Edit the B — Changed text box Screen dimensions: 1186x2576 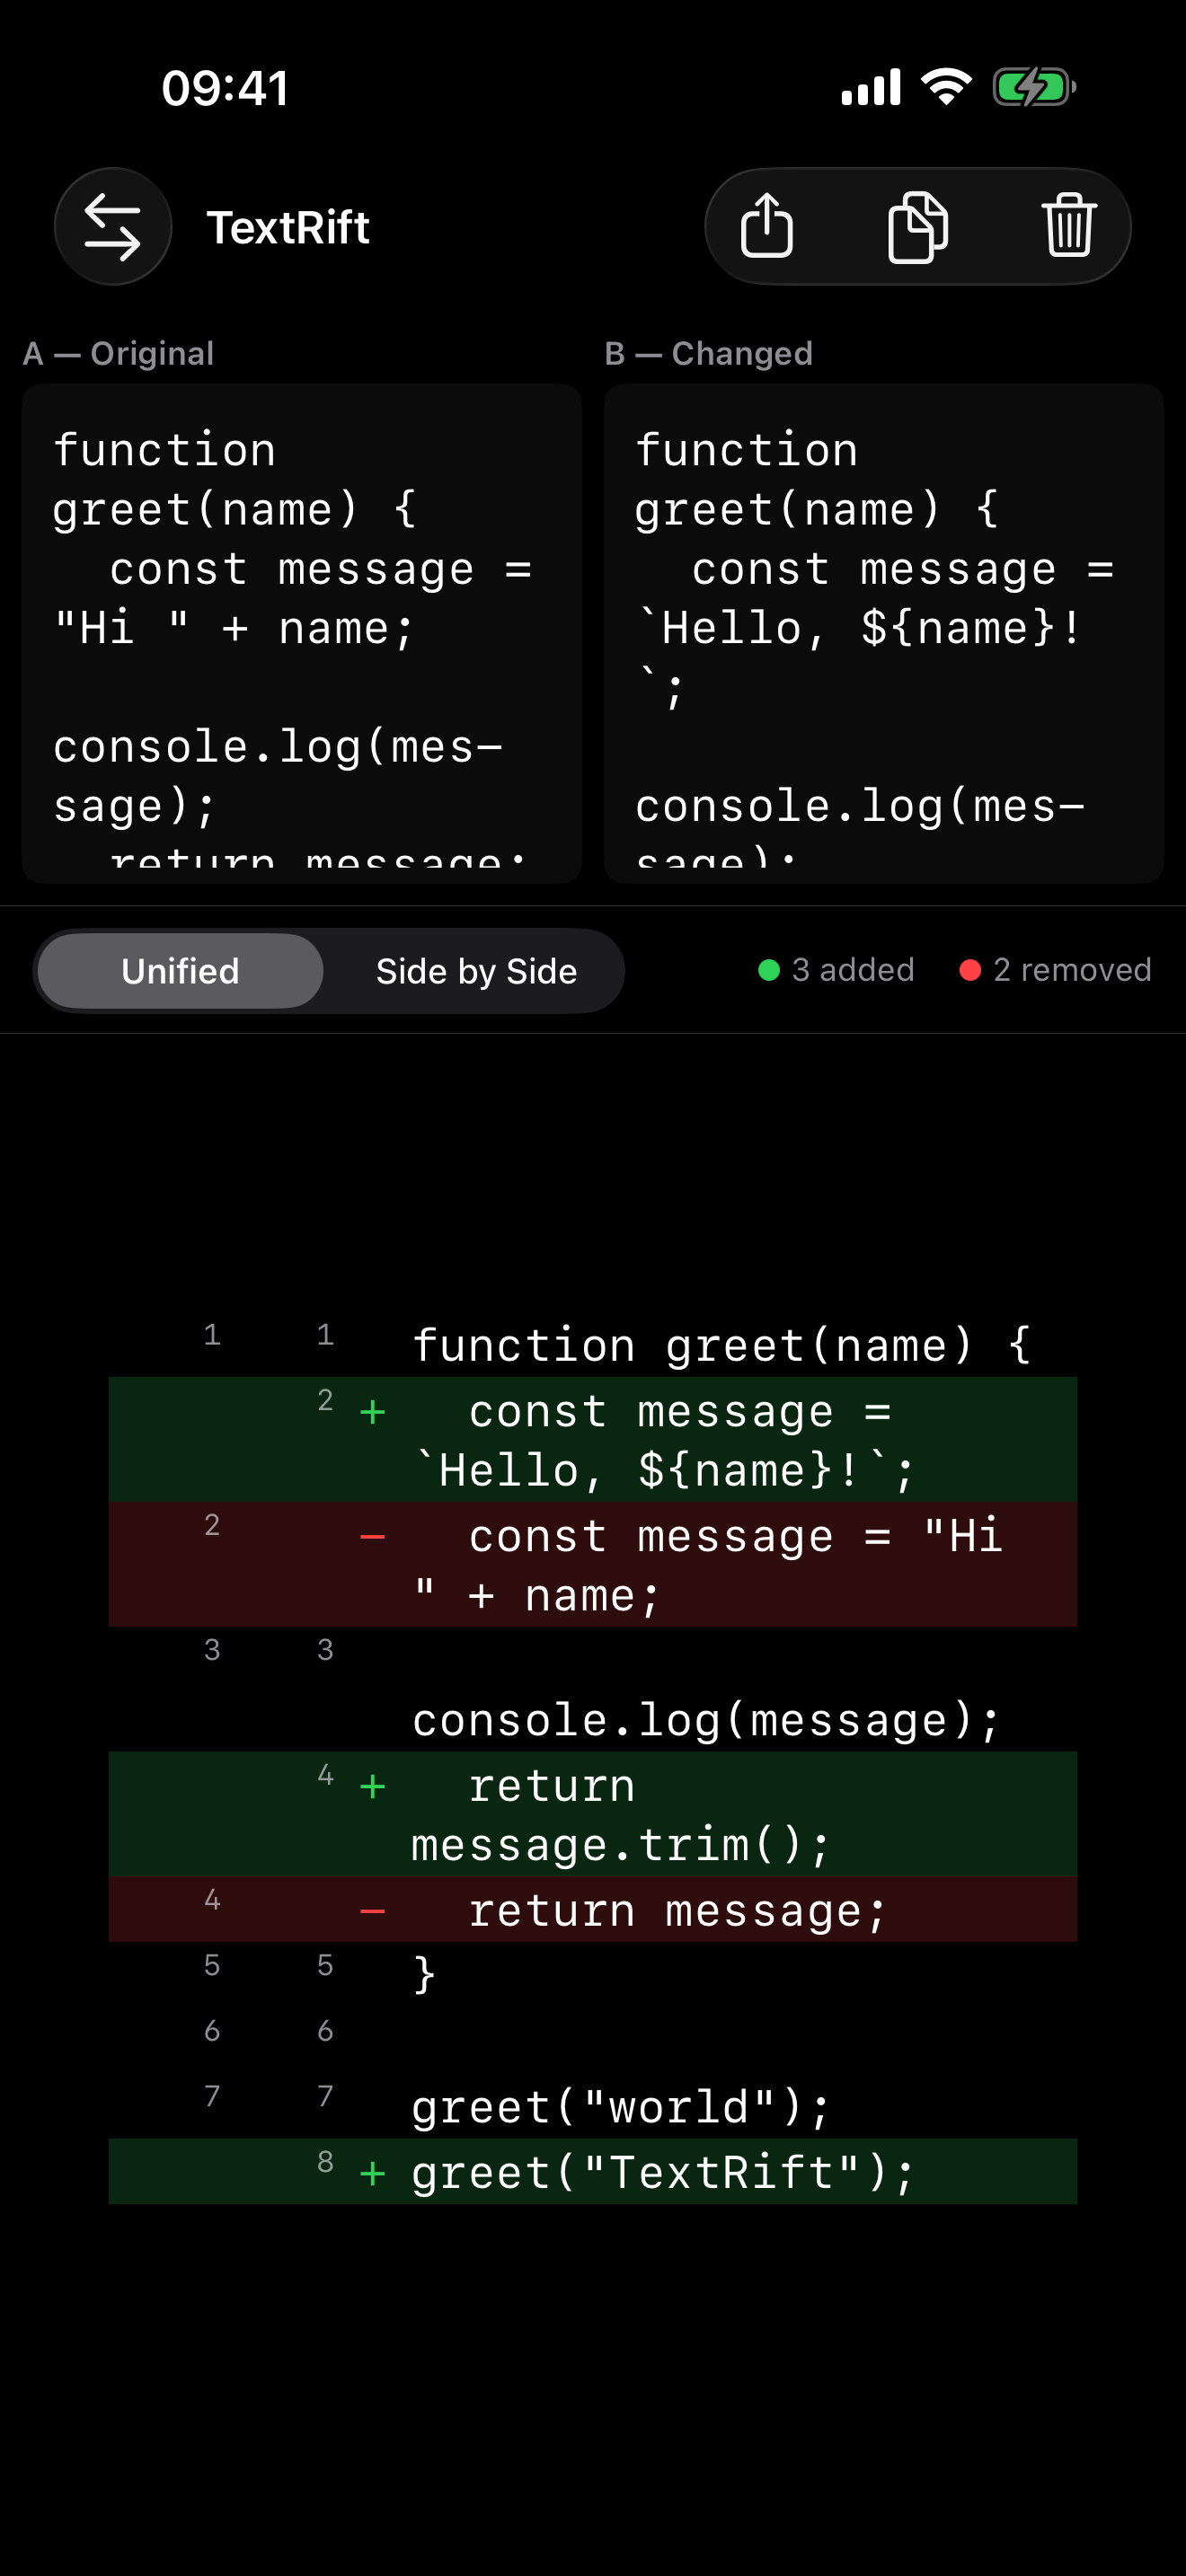point(884,633)
